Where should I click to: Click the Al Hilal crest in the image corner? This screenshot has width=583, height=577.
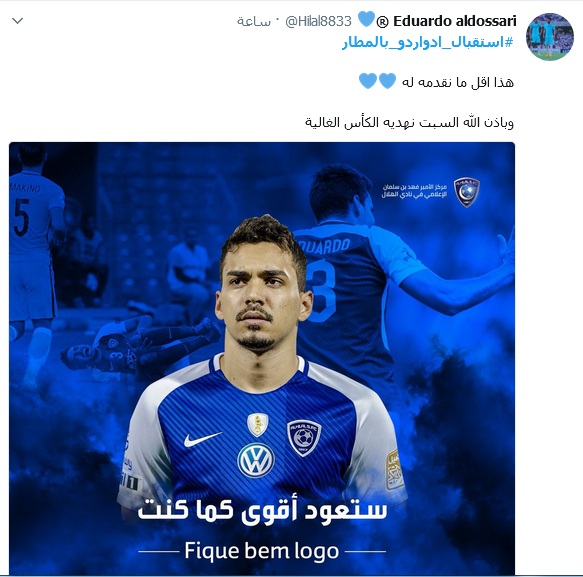click(x=467, y=192)
